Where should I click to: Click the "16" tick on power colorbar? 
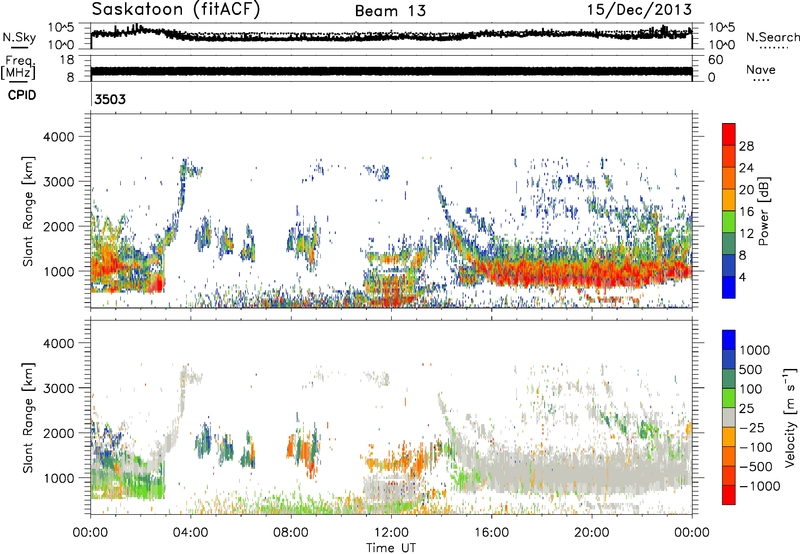pos(746,212)
